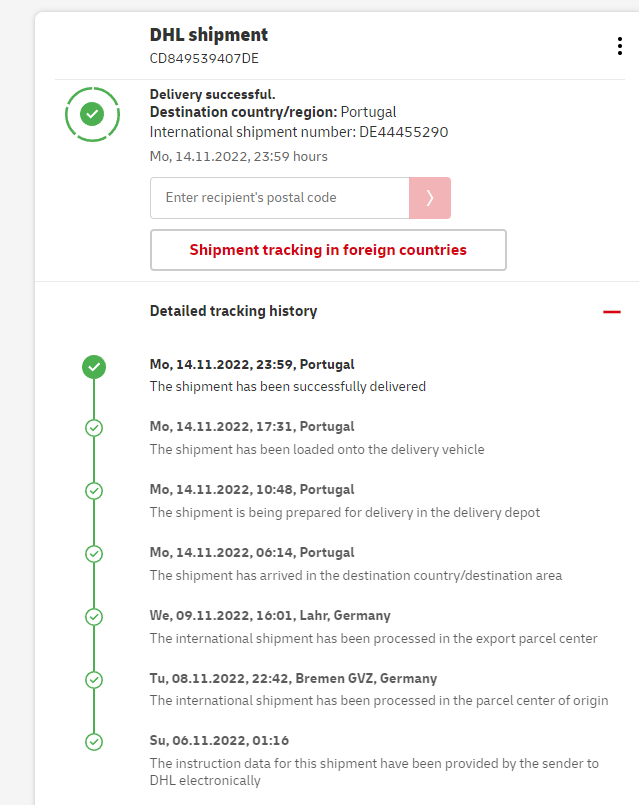Click the checkmark next to delivery depot step
Image resolution: width=639 pixels, height=805 pixels.
(x=94, y=491)
